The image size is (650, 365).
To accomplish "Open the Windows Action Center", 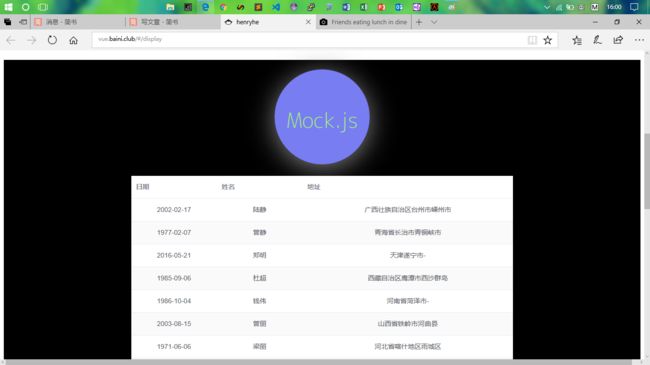I will 634,7.
